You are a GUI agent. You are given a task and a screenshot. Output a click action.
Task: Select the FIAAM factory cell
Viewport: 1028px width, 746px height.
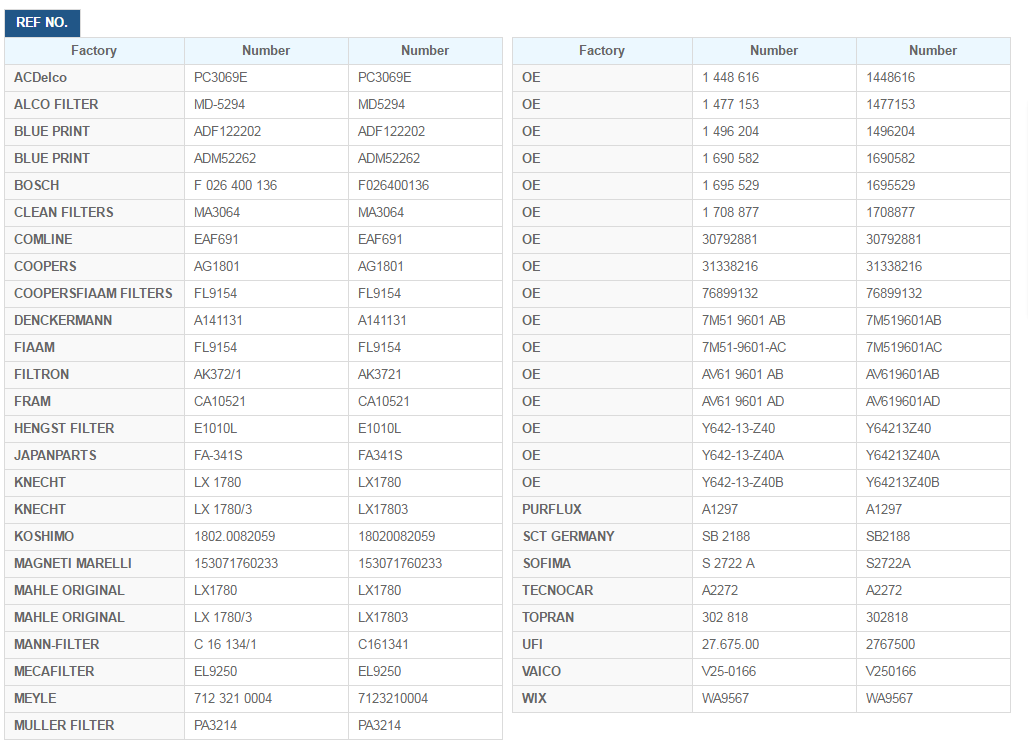click(94, 347)
